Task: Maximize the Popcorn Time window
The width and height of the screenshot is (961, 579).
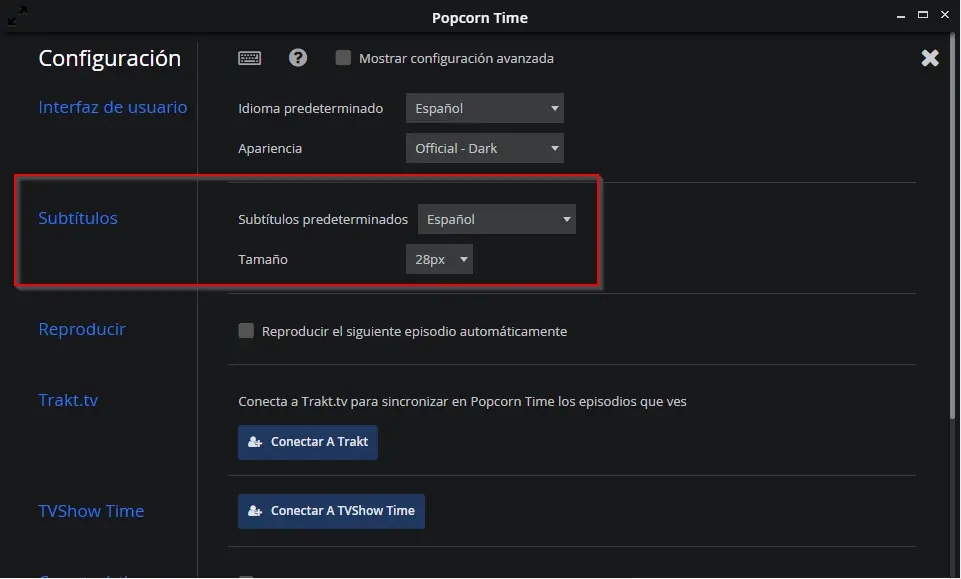Action: tap(922, 15)
